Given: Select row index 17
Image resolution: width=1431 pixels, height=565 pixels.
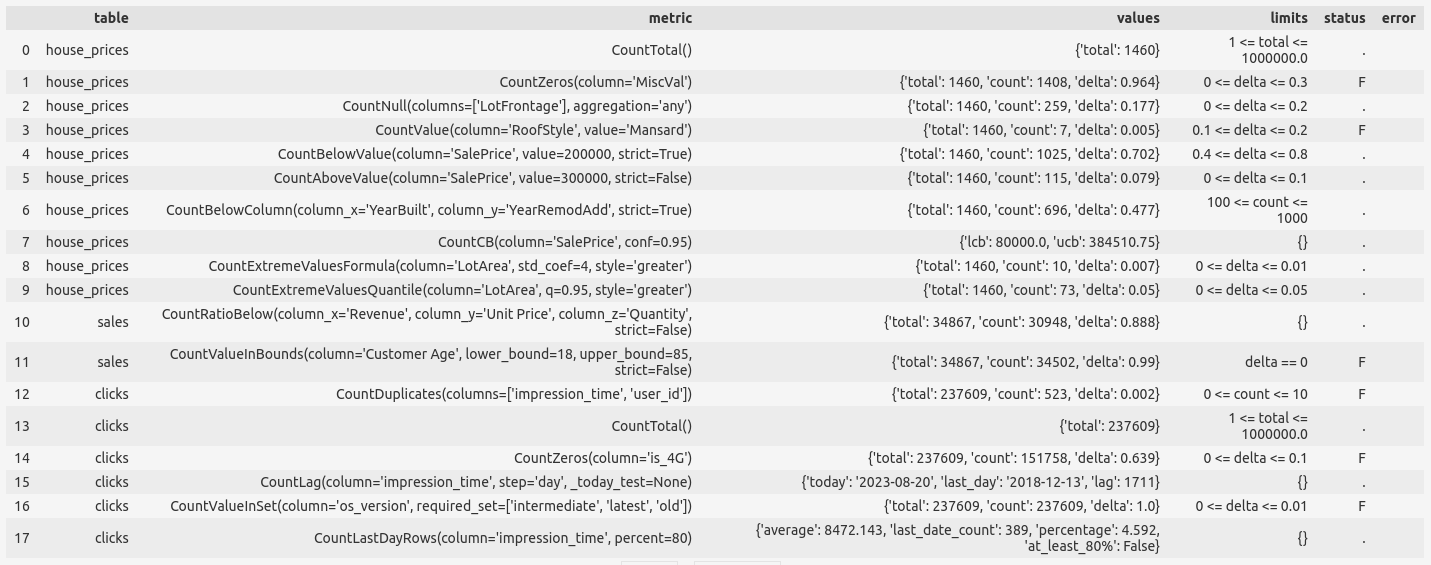Looking at the screenshot, I should (x=22, y=538).
